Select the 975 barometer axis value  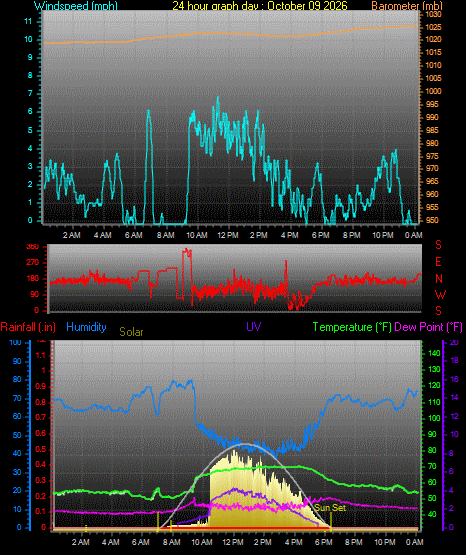coord(432,156)
